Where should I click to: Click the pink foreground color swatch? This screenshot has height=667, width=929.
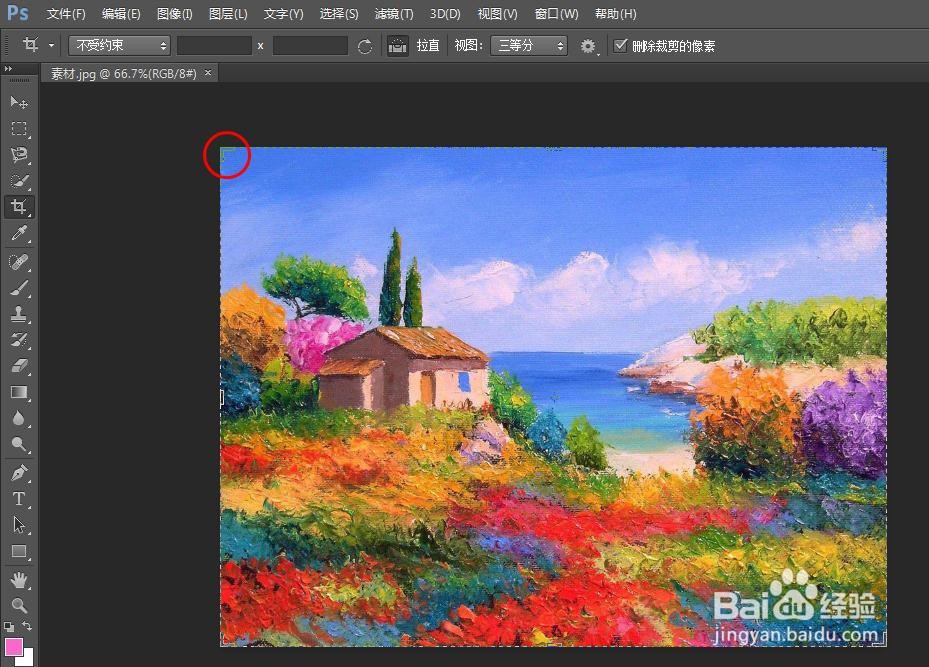[x=12, y=646]
